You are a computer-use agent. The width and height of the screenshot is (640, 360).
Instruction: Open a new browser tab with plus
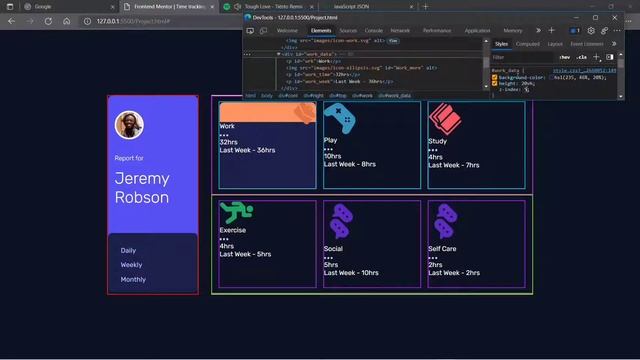[x=426, y=7]
